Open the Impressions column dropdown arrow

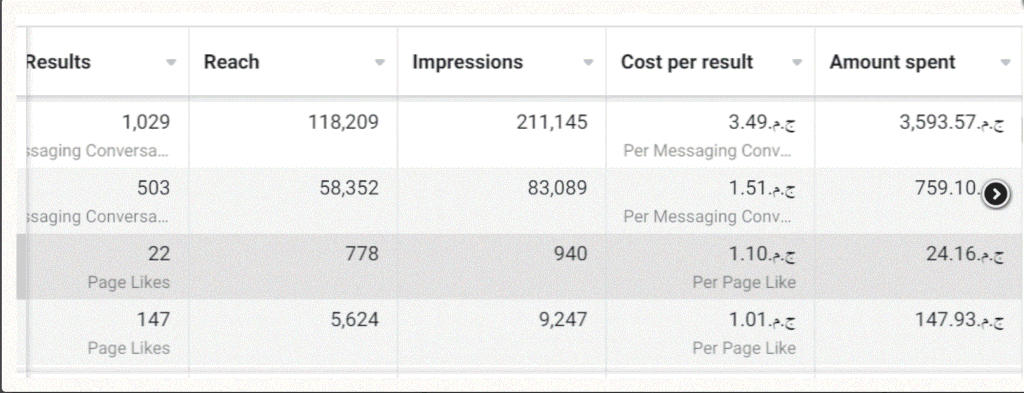588,63
